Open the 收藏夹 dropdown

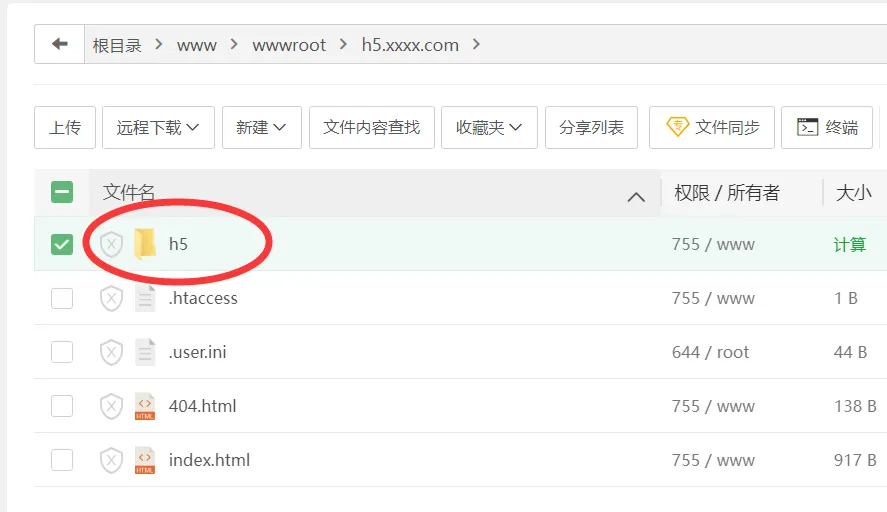click(x=489, y=128)
